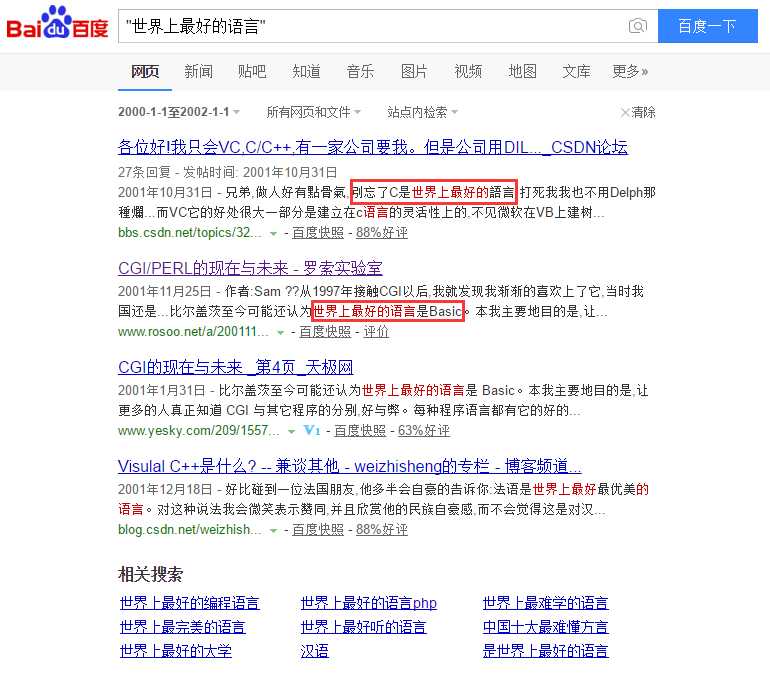This screenshot has height=678, width=770.
Task: Open related search 汉语
Action: 315,651
